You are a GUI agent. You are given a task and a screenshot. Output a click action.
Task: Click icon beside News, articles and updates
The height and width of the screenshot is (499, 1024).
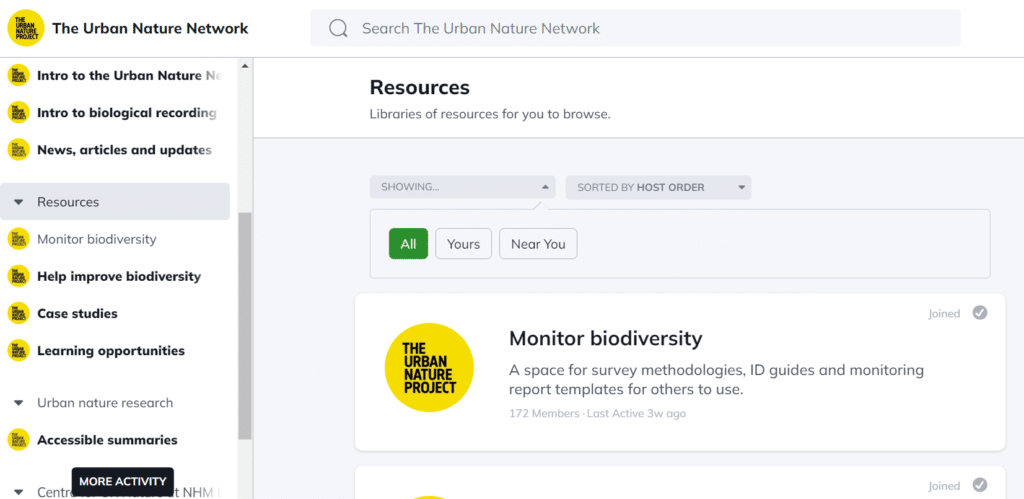click(18, 150)
